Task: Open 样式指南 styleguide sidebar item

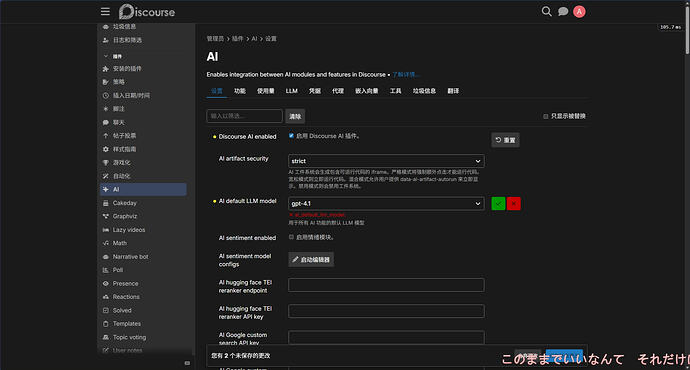Action: (143, 149)
